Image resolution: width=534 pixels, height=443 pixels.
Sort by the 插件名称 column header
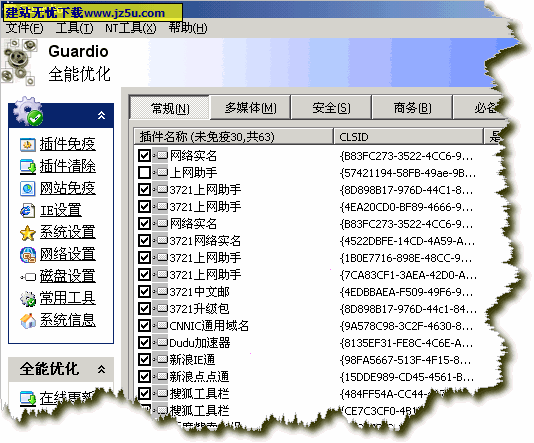233,137
